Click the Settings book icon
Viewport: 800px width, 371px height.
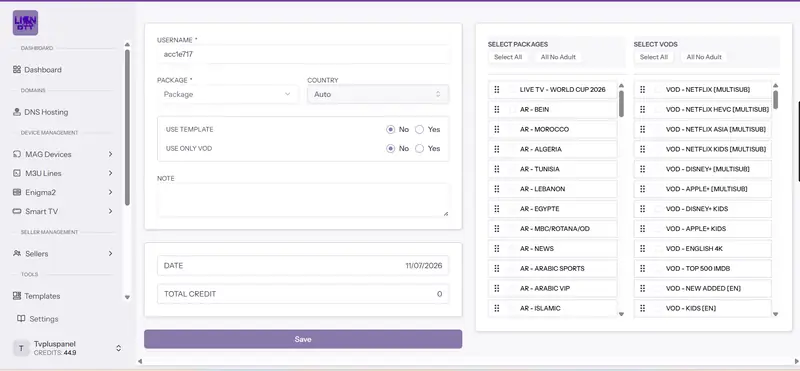click(21, 318)
